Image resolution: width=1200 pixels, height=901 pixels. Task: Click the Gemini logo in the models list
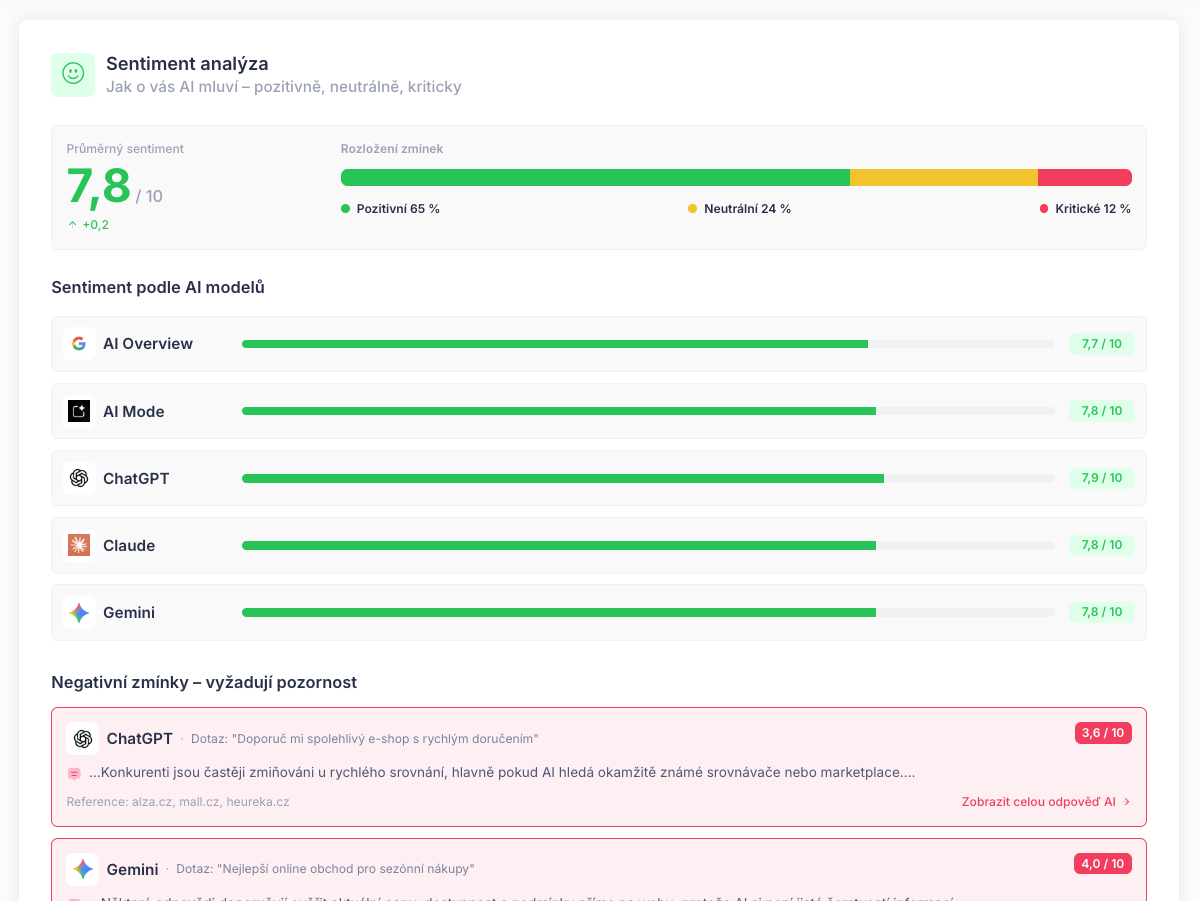click(79, 612)
